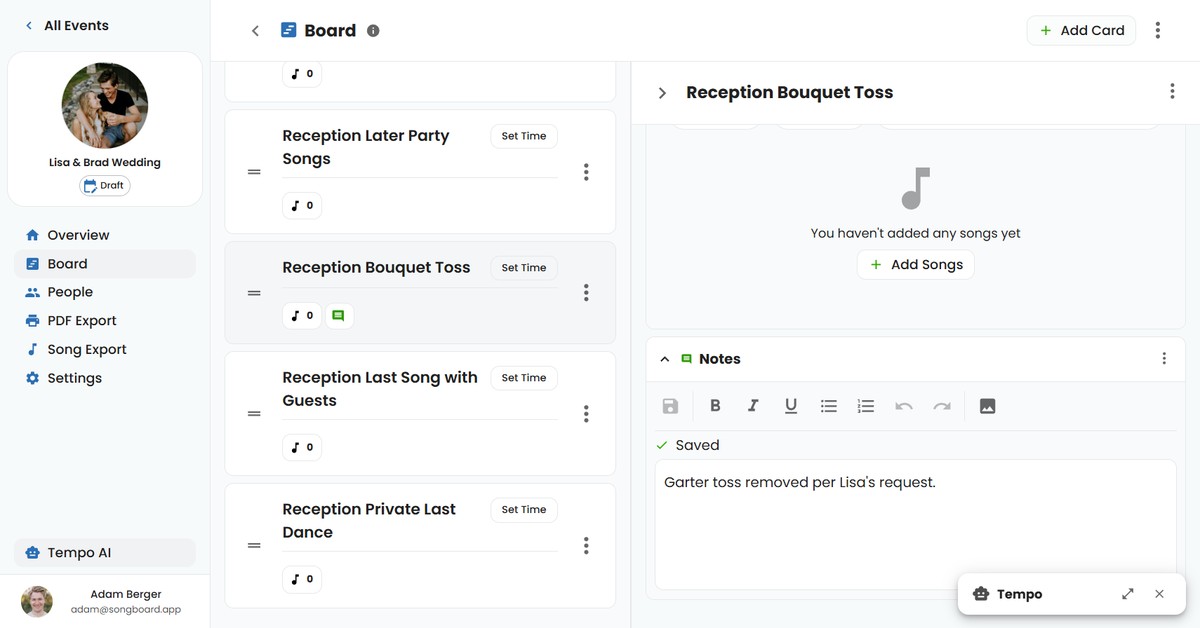Open the Notes panel options menu
Screen dimensions: 1200x628
(x=1163, y=357)
